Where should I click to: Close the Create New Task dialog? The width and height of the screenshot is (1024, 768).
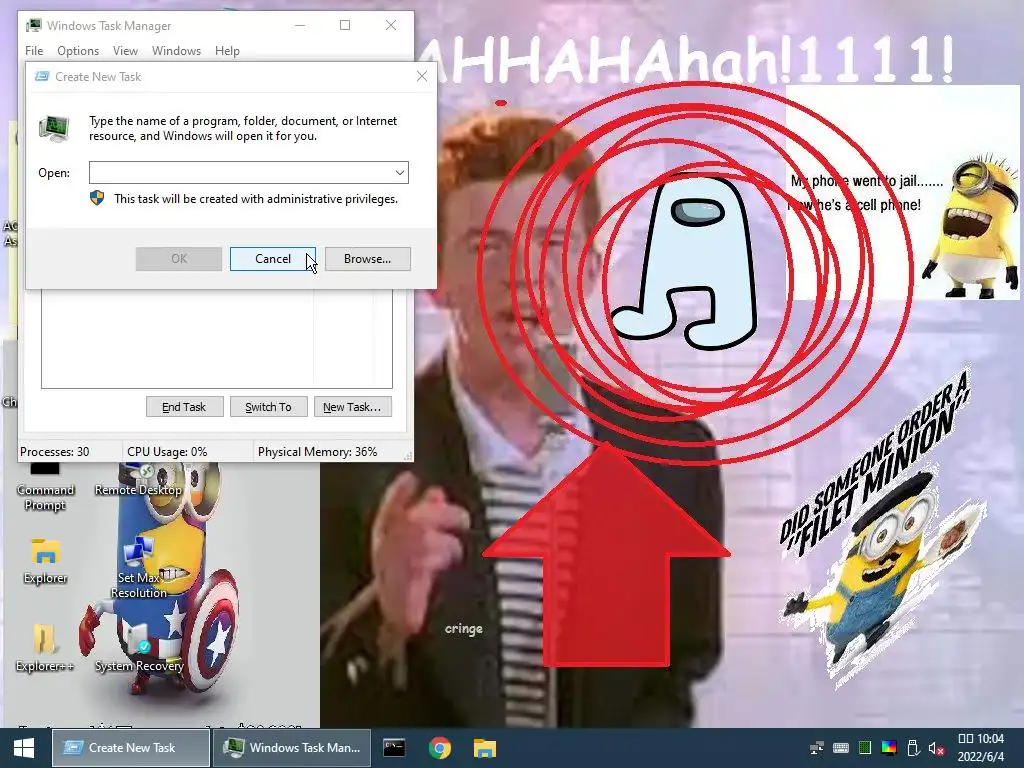pos(422,76)
